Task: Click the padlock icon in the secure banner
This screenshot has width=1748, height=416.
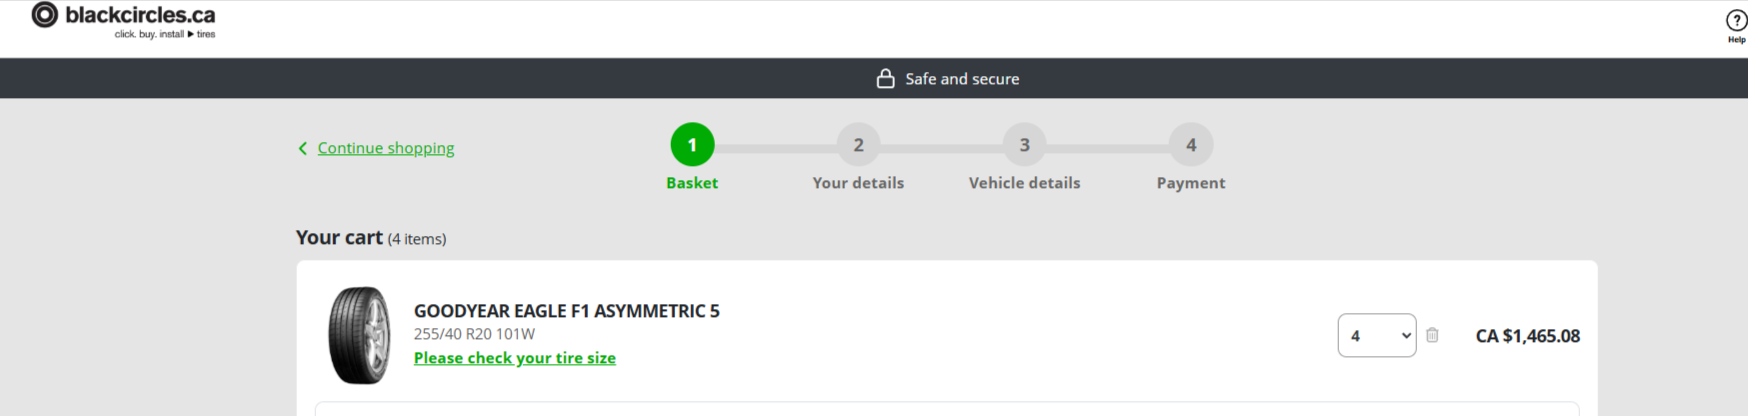Action: point(885,79)
